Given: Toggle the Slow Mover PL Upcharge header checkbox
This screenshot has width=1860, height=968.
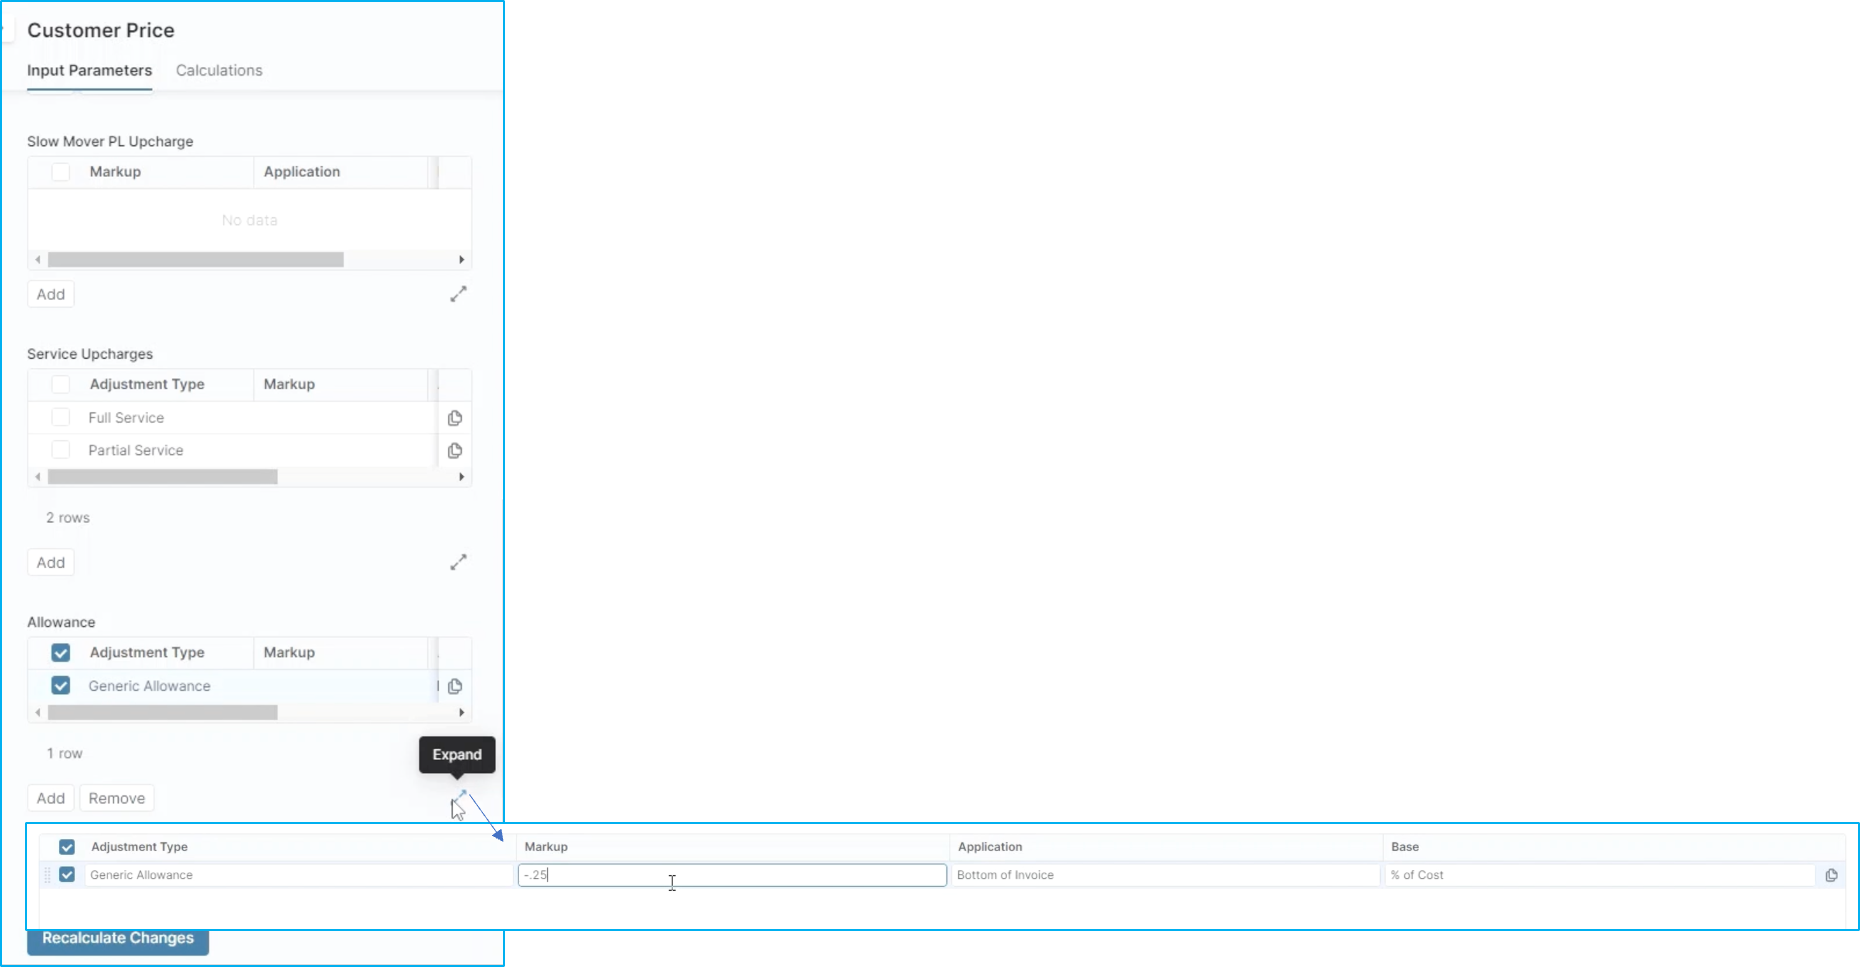Looking at the screenshot, I should point(61,172).
